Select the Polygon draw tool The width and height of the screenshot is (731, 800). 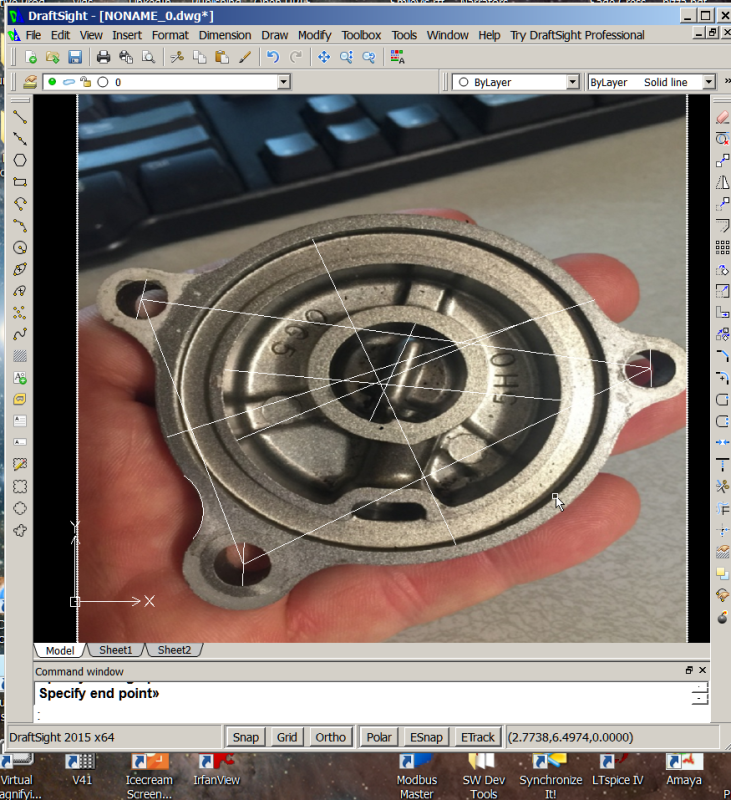[x=20, y=160]
